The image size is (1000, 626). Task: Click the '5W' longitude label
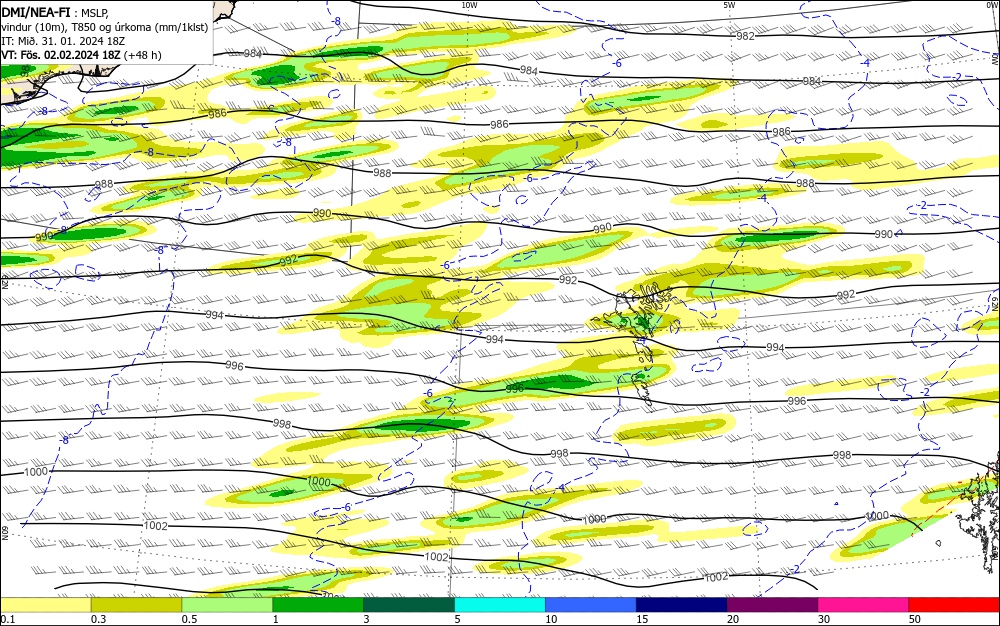pyautogui.click(x=730, y=5)
